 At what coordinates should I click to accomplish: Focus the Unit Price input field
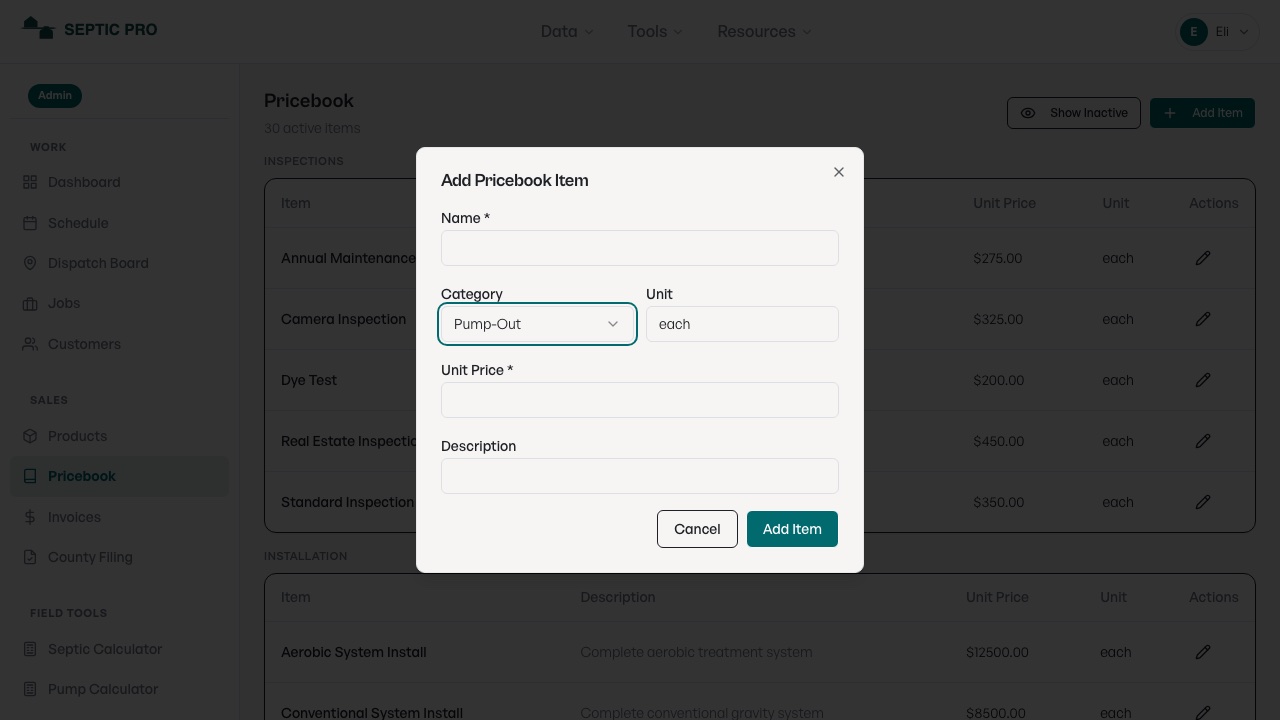(x=640, y=400)
